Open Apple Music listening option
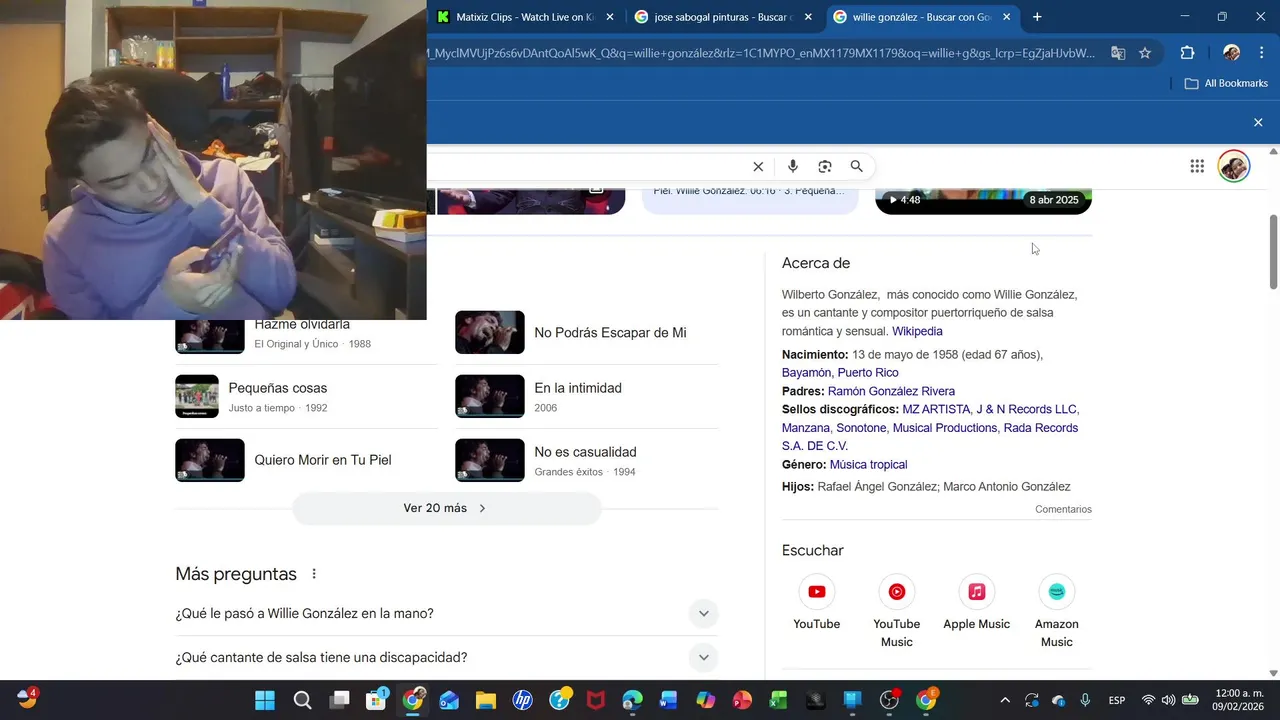 click(x=977, y=603)
